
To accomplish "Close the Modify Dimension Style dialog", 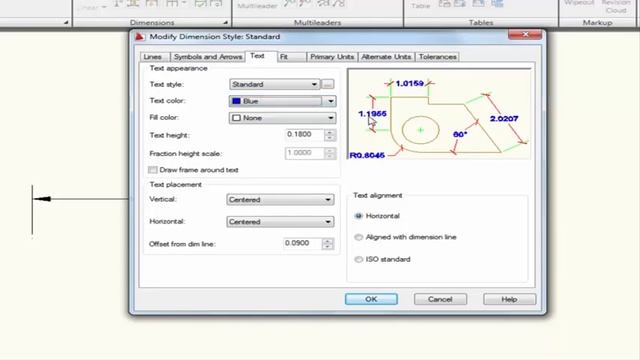I will (525, 35).
